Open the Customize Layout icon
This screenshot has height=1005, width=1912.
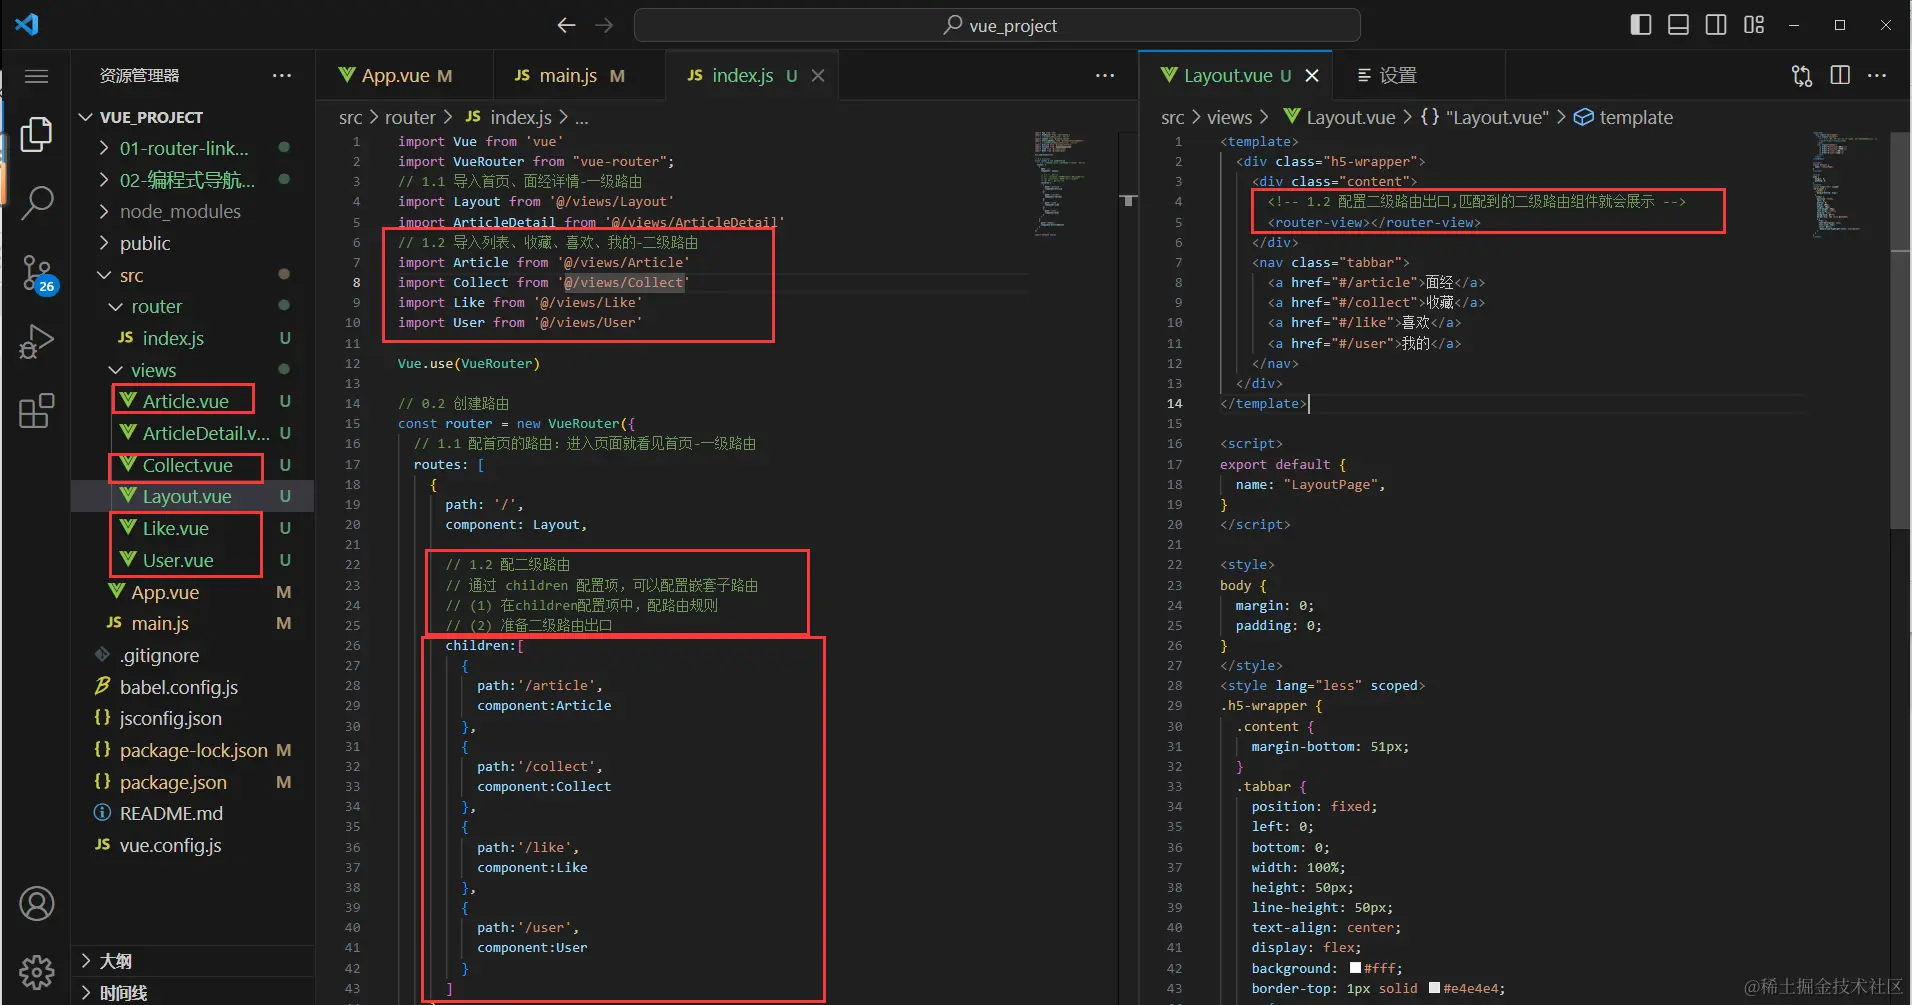click(x=1754, y=25)
